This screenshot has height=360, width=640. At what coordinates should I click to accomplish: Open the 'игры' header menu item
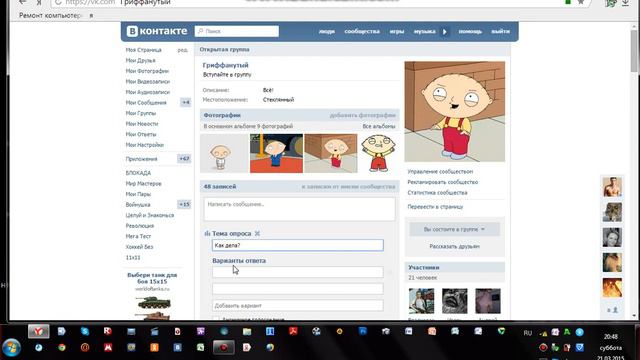pos(397,31)
